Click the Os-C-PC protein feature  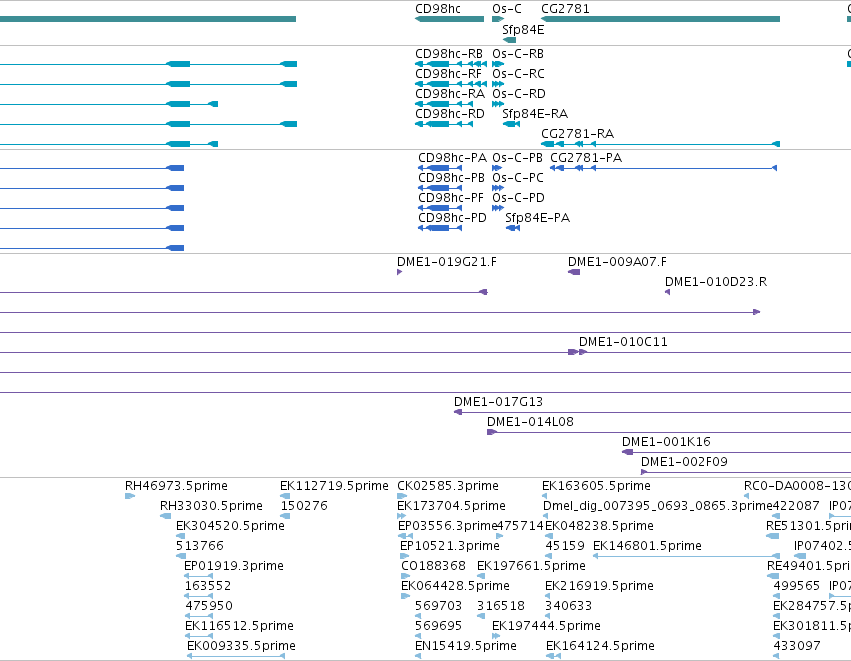[498, 188]
